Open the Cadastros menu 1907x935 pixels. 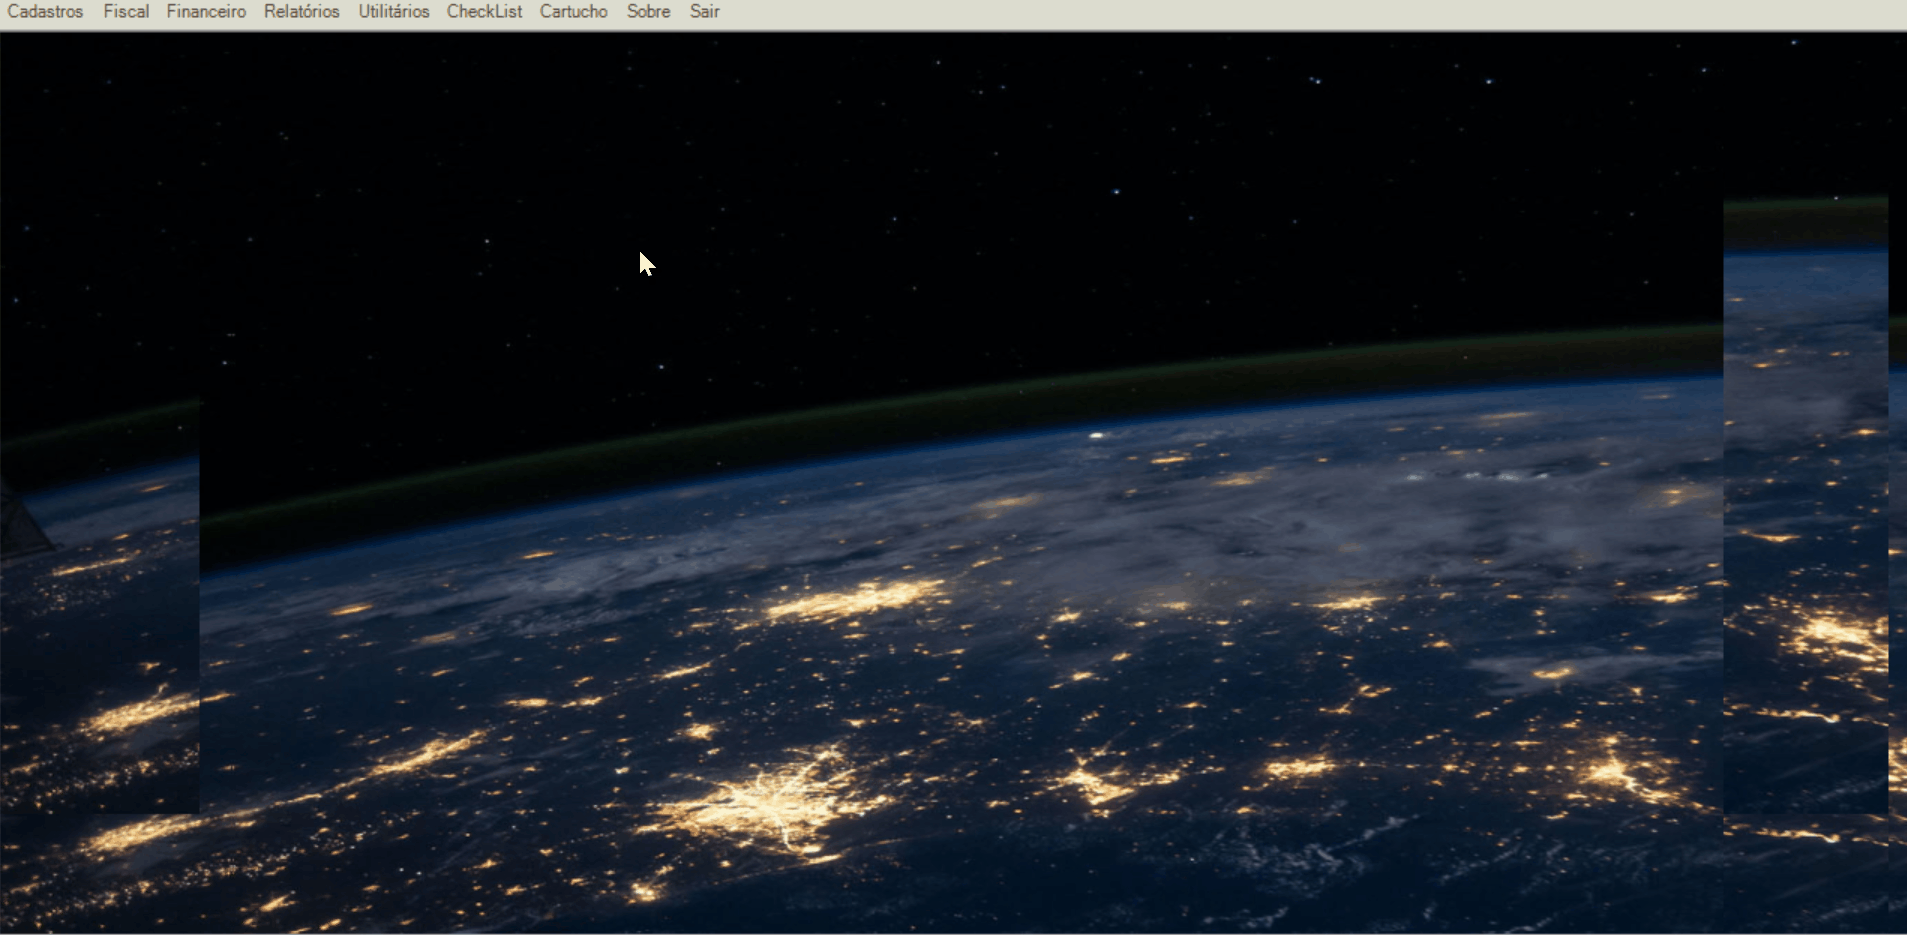click(45, 12)
